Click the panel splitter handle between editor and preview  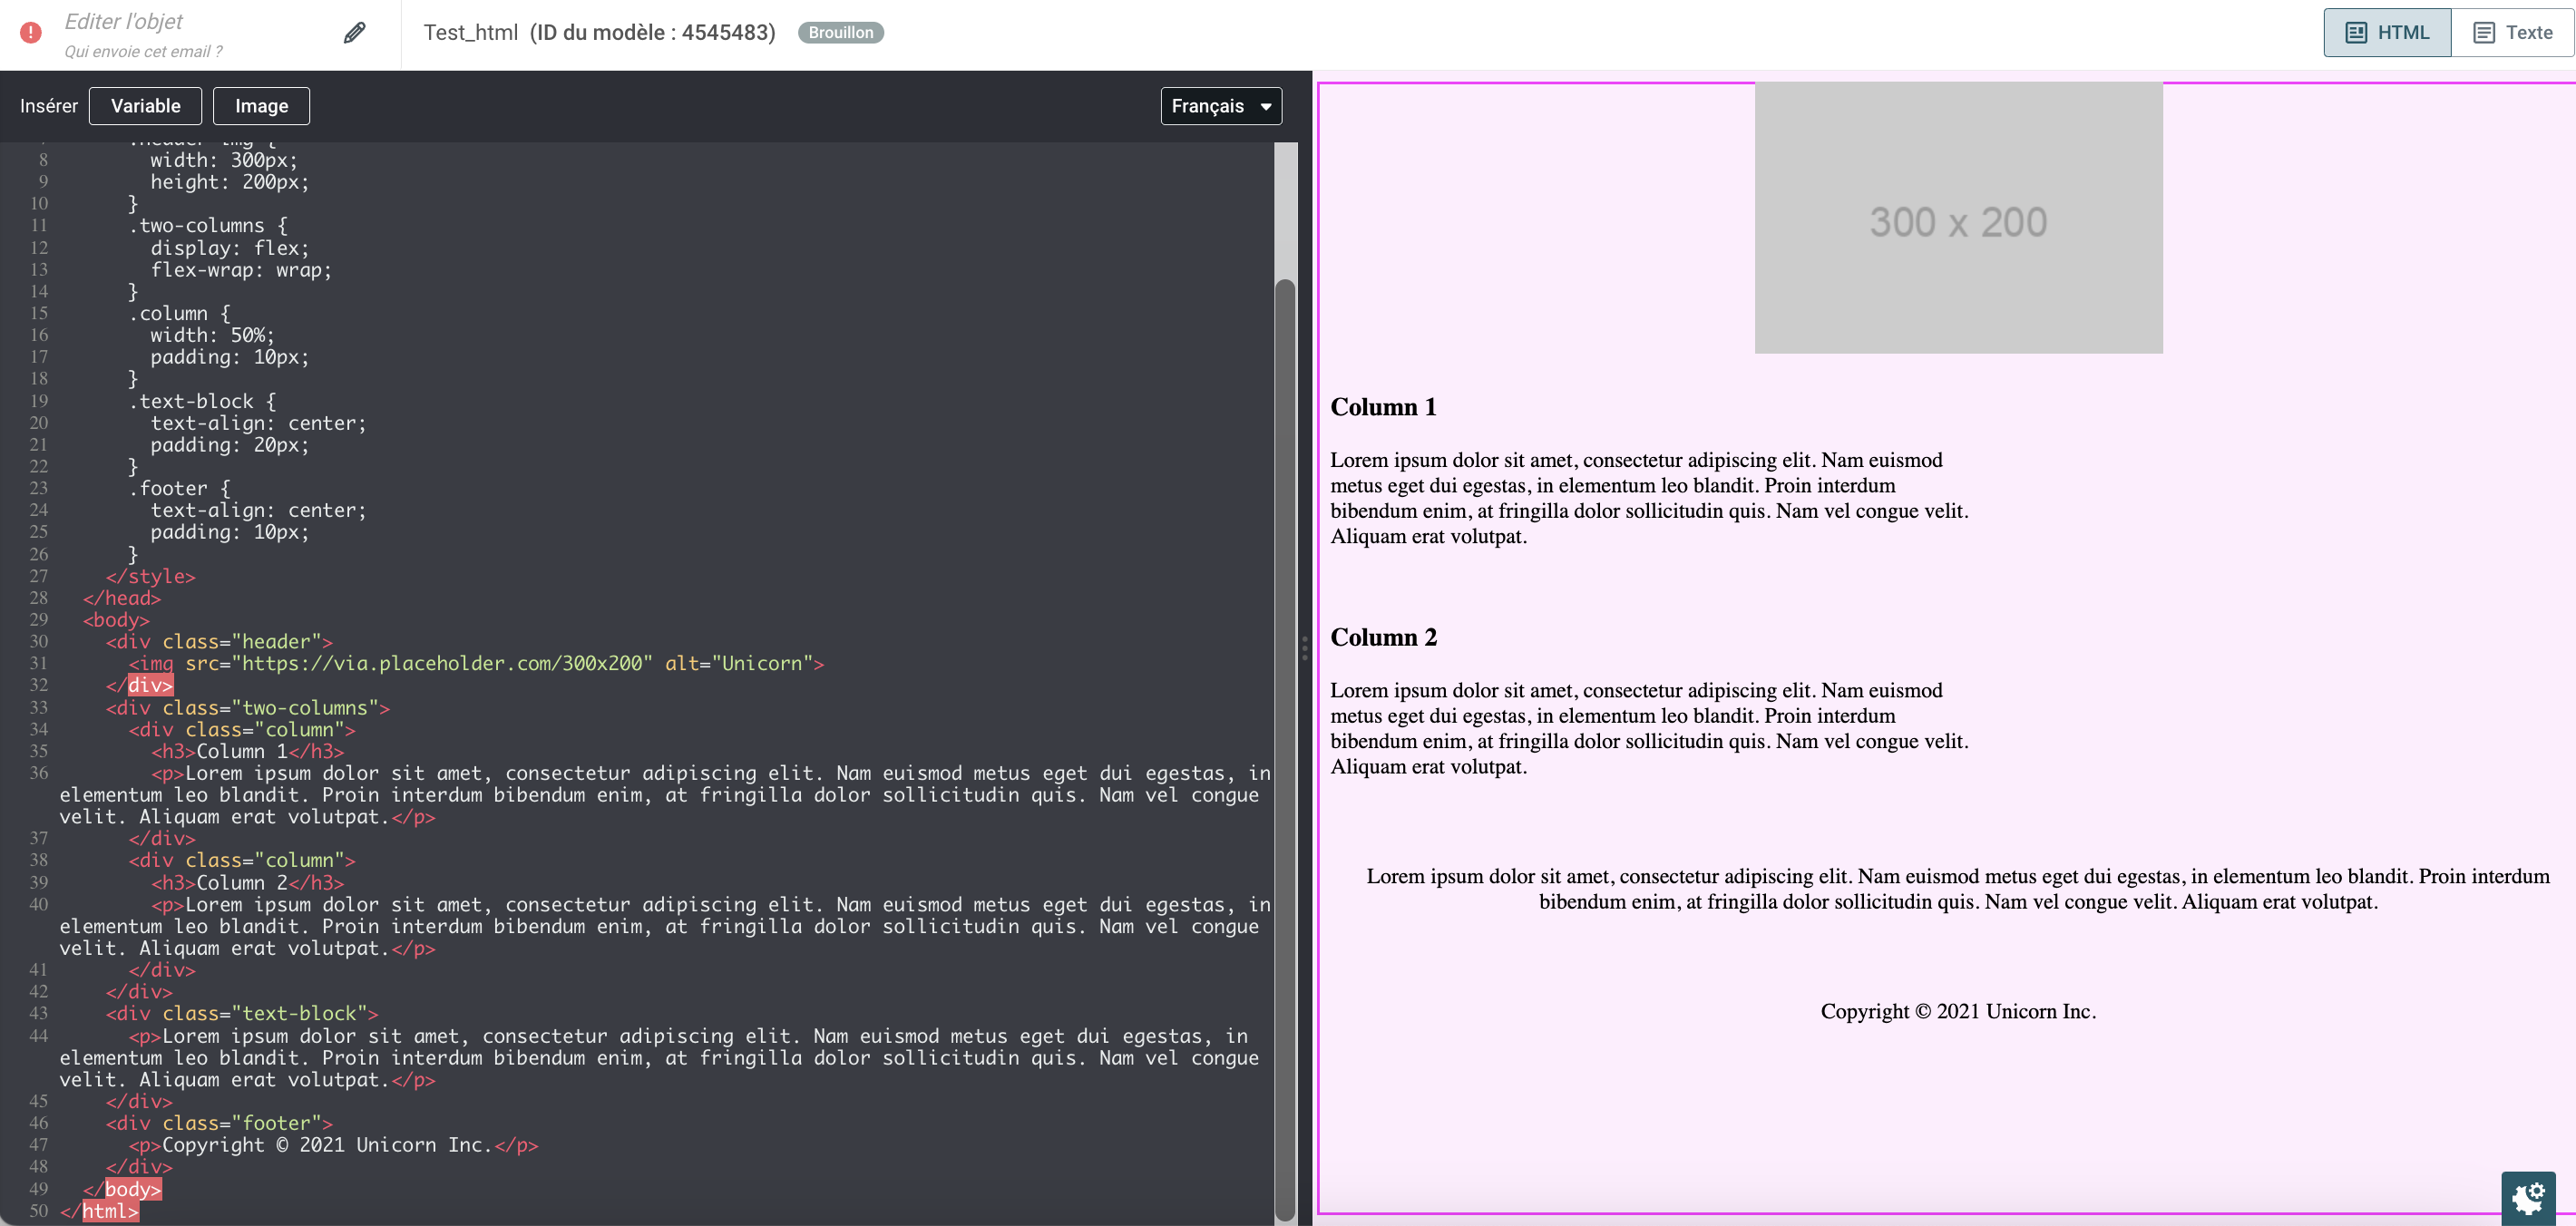pyautogui.click(x=1304, y=648)
